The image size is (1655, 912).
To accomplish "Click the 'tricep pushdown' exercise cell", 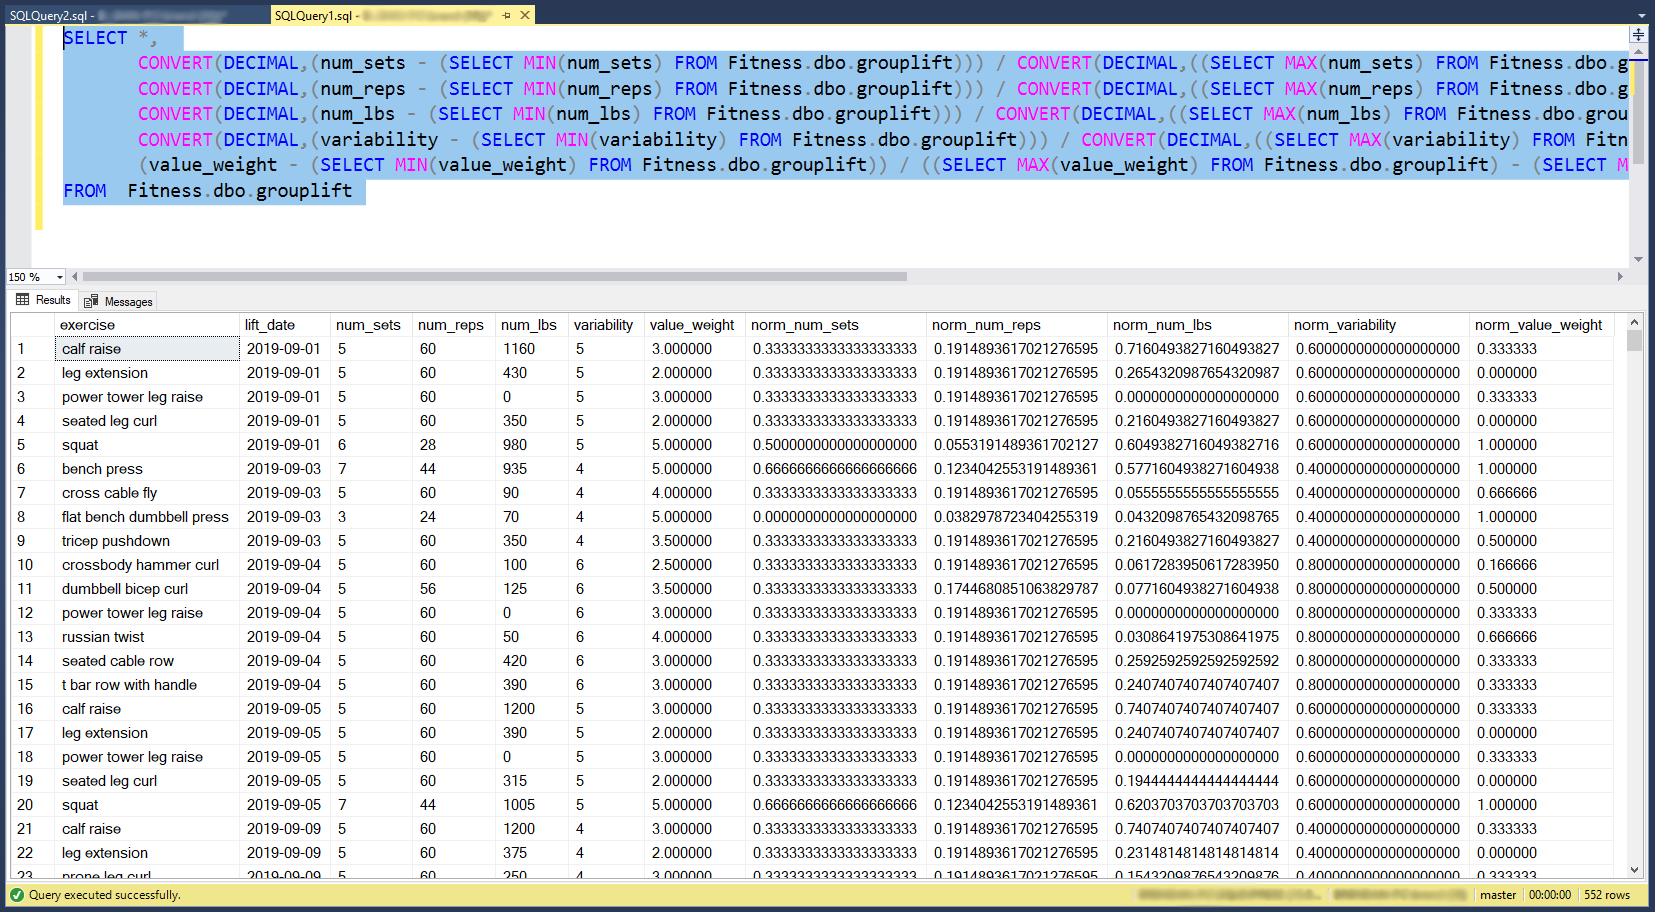I will pos(148,541).
